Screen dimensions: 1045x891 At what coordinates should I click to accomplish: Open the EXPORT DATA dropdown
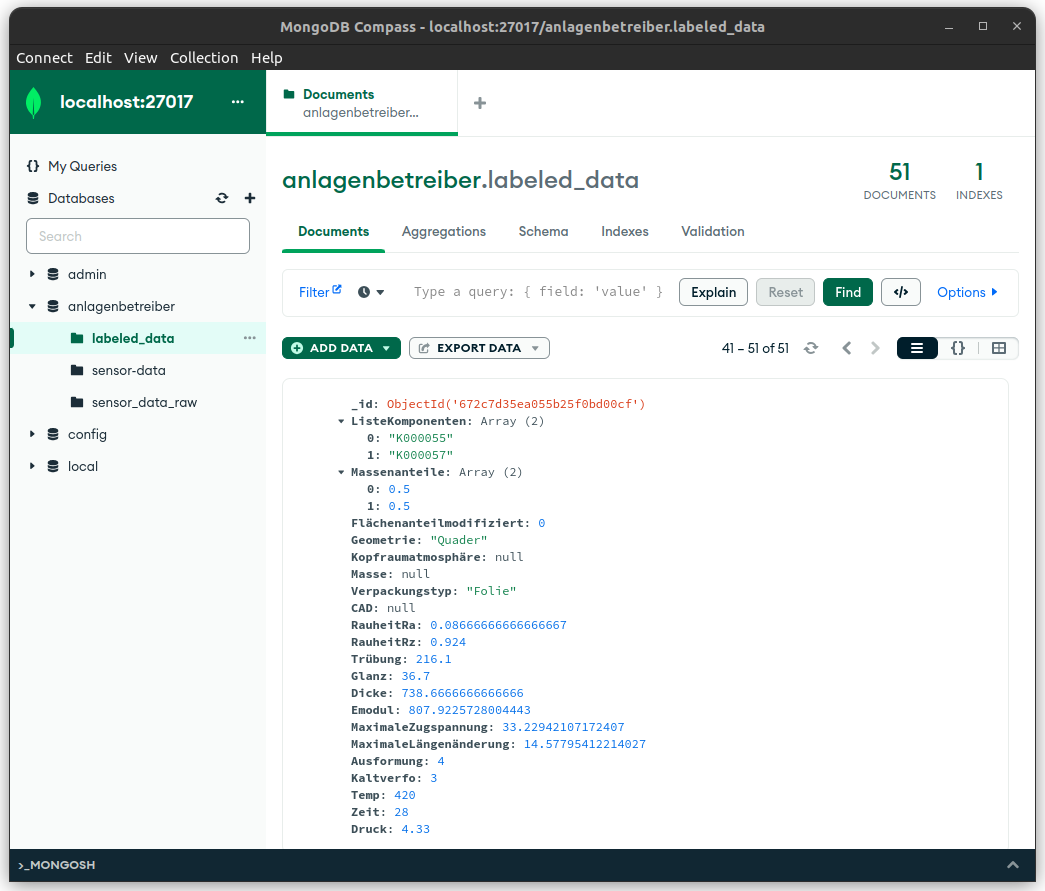(x=479, y=349)
